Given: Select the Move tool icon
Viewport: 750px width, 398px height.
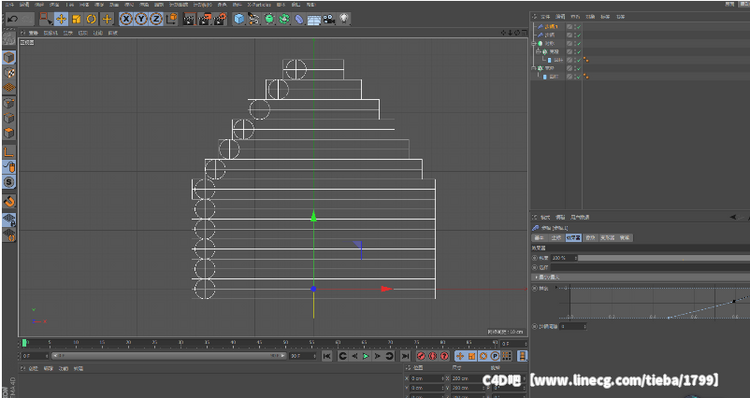Looking at the screenshot, I should pos(61,19).
